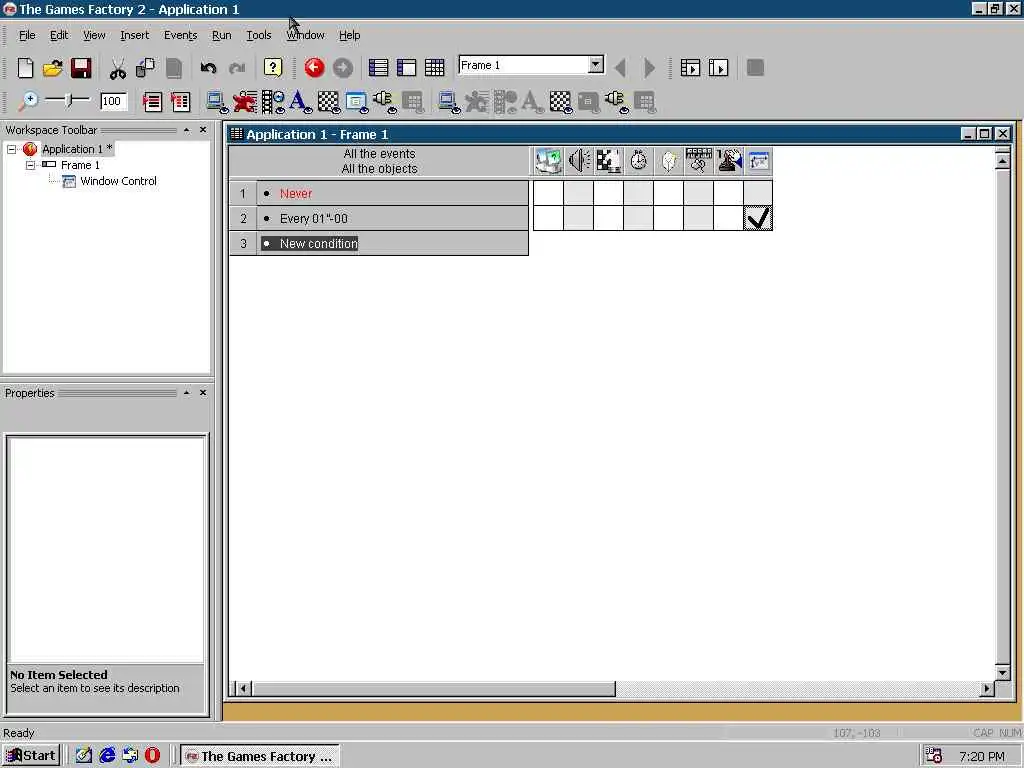This screenshot has width=1024, height=768.
Task: Open the File menu
Action: (x=27, y=35)
